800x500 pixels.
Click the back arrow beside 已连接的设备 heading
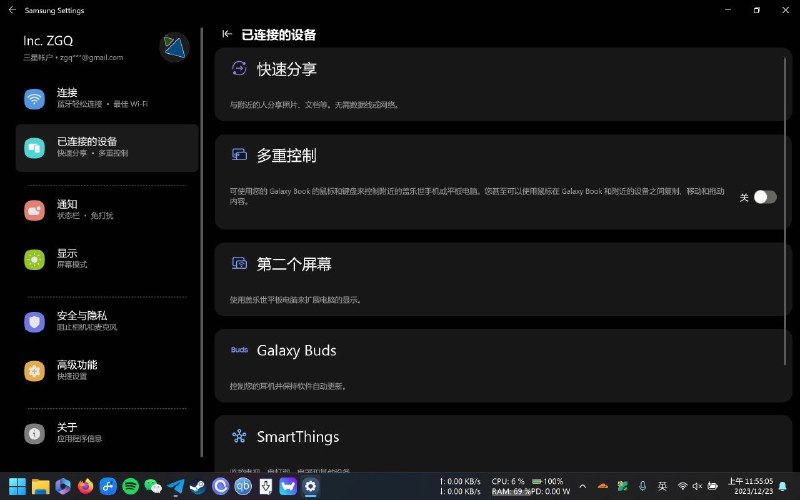coord(227,34)
